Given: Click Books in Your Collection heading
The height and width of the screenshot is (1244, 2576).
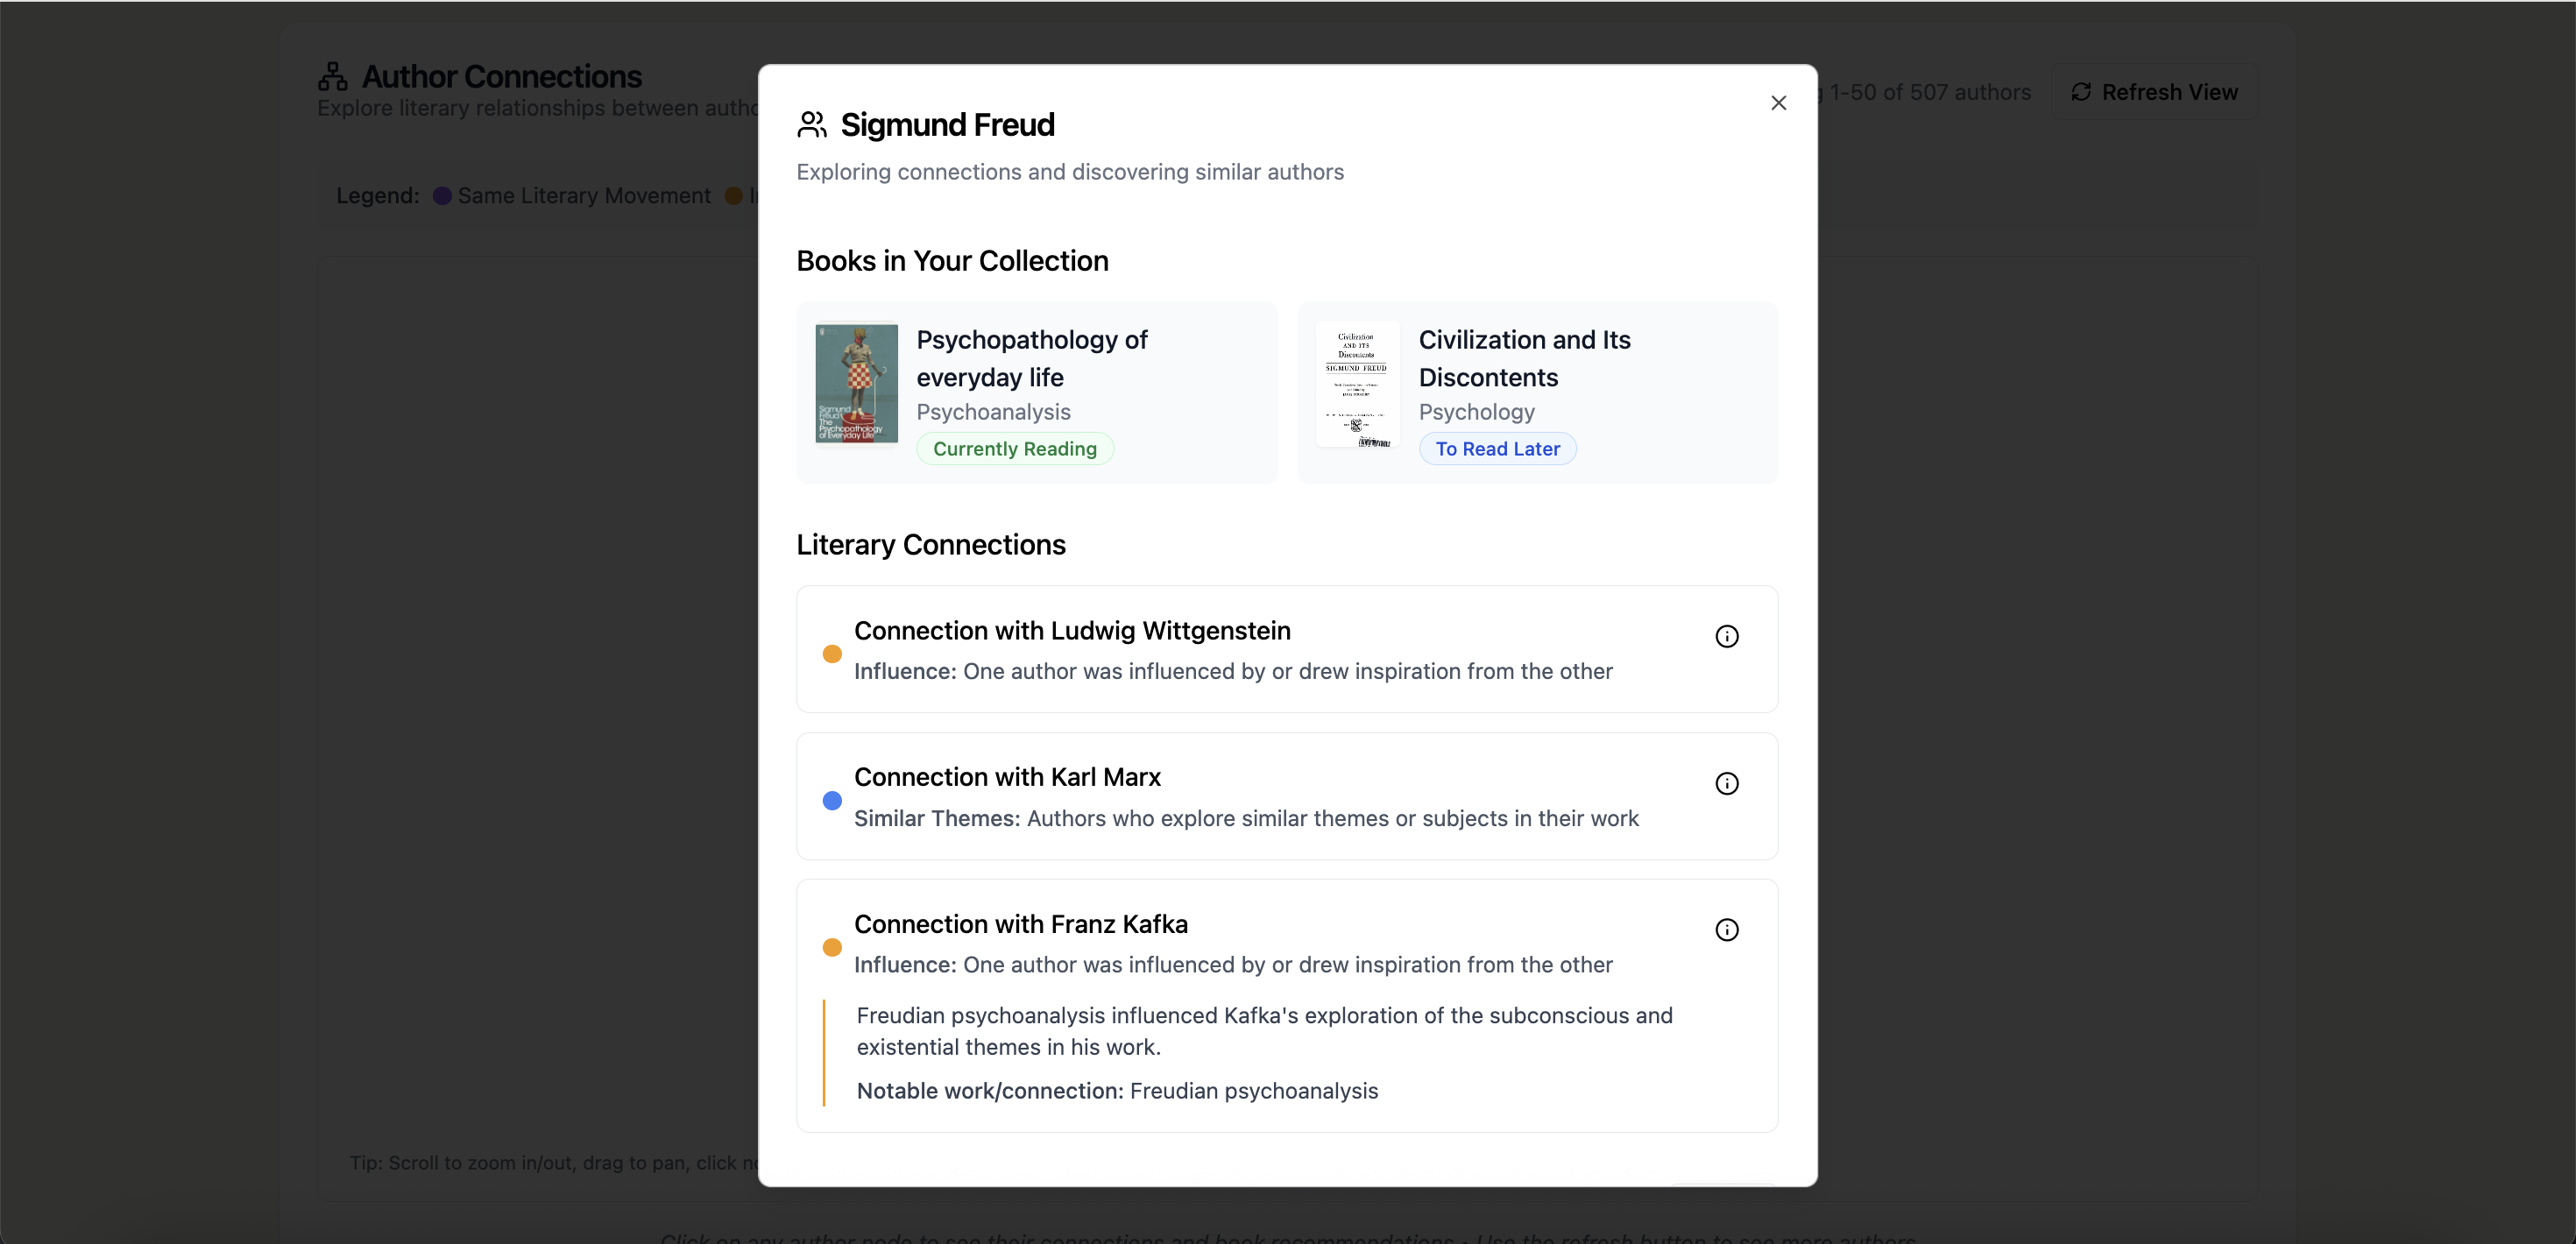Looking at the screenshot, I should tap(952, 261).
